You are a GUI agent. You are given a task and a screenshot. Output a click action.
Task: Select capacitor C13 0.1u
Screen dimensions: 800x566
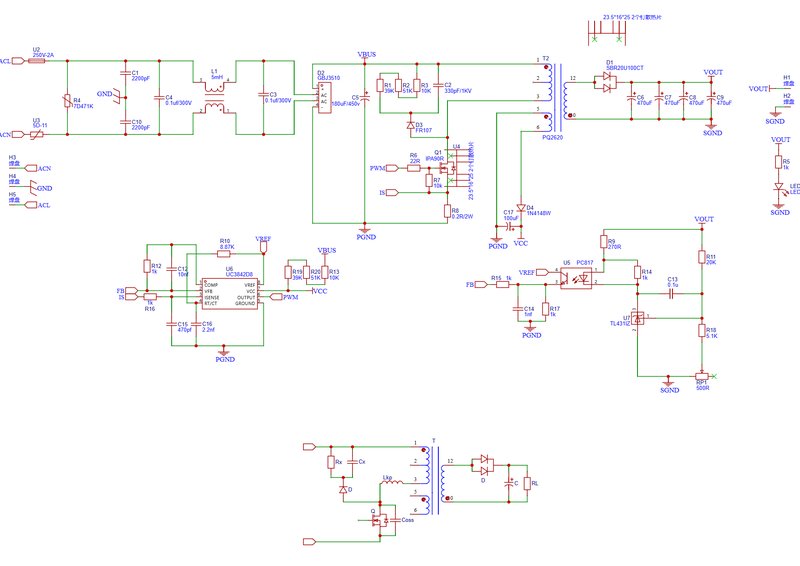pos(672,293)
